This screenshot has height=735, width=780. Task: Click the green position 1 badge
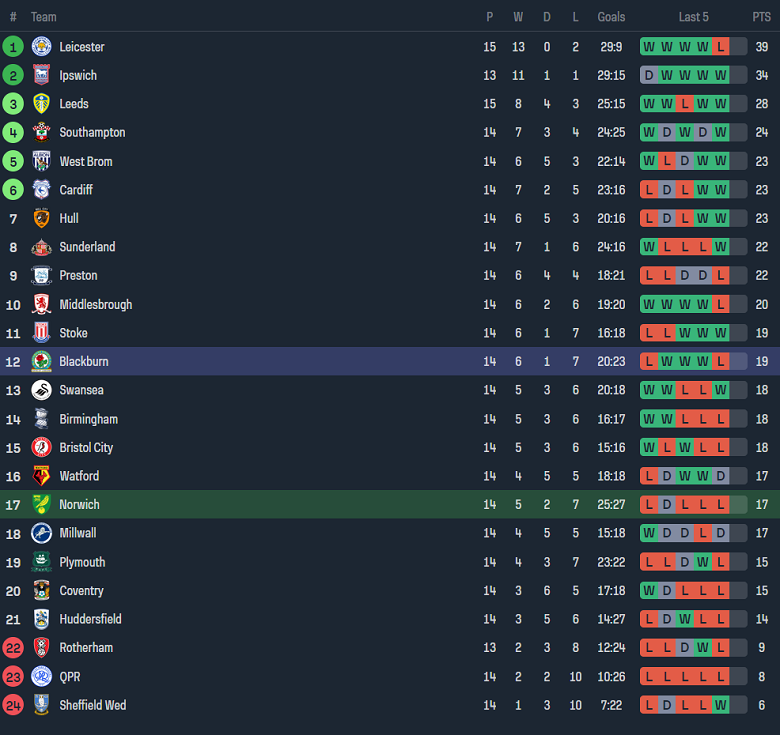[13, 47]
